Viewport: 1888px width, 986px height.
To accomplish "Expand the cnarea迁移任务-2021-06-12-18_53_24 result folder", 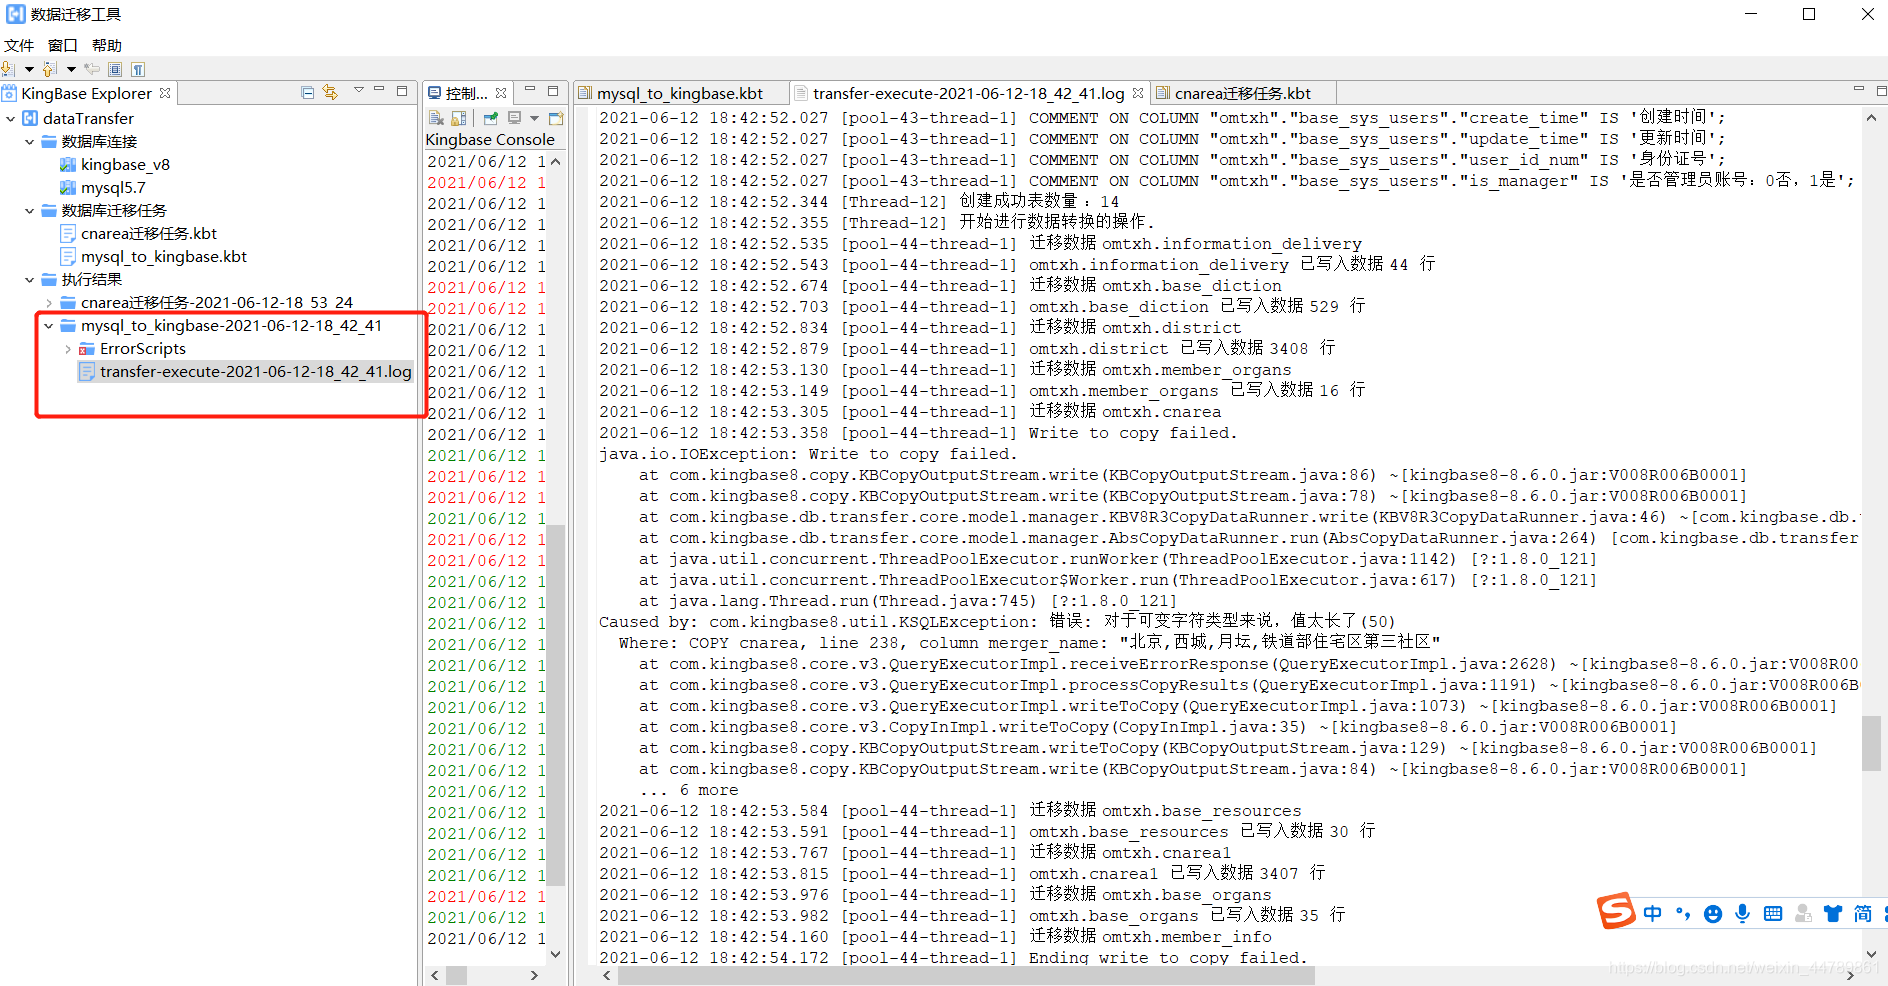I will coord(49,302).
